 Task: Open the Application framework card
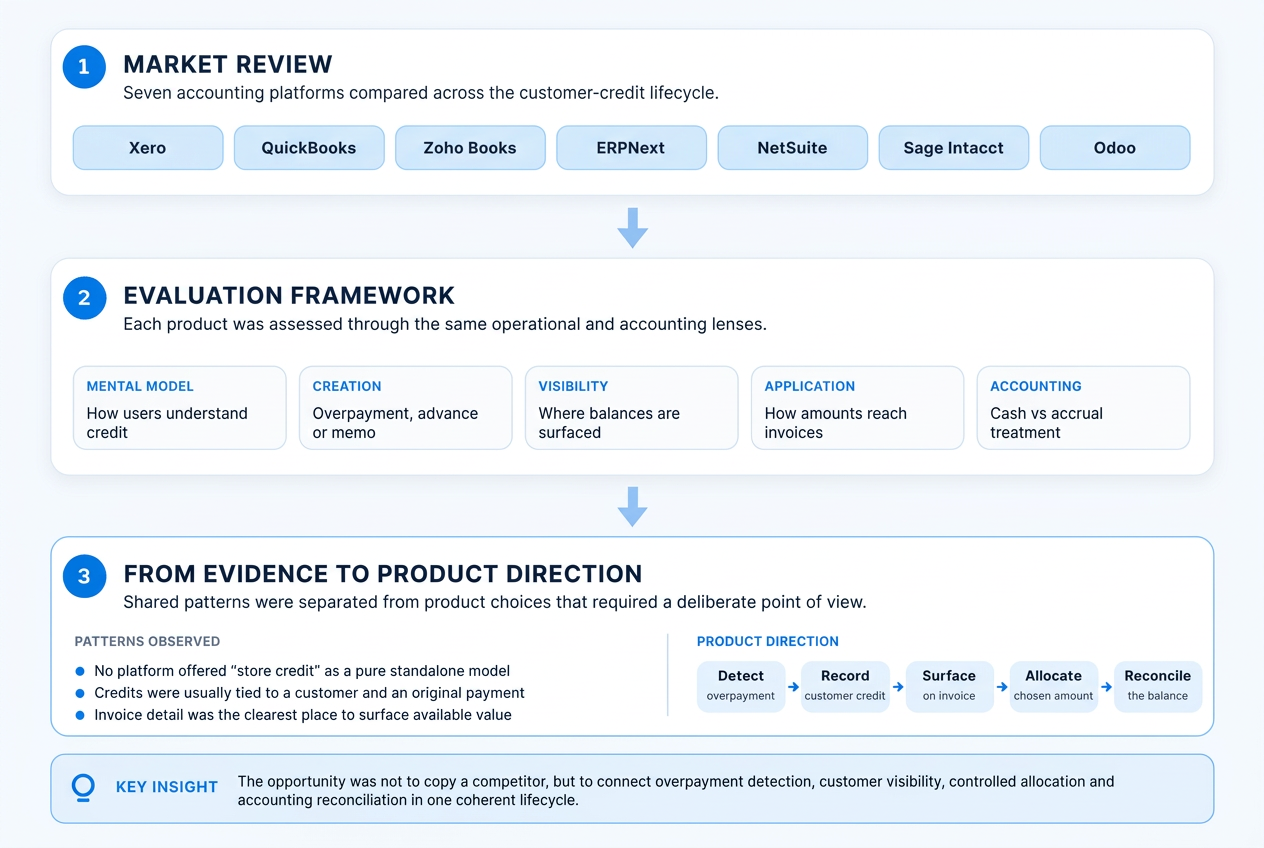point(858,408)
